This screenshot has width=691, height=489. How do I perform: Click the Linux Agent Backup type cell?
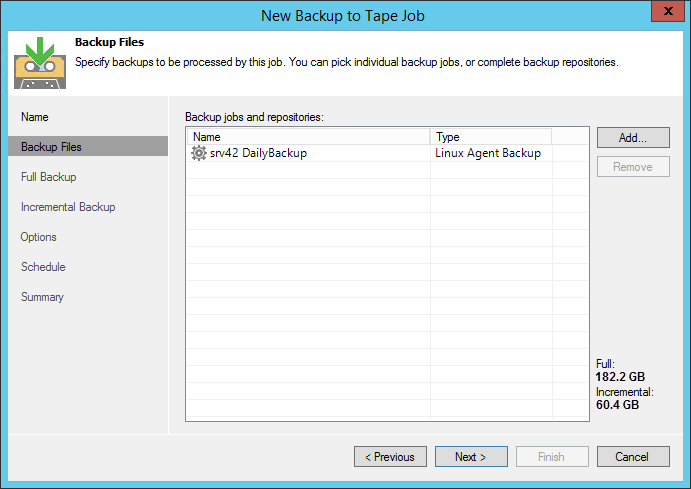tap(488, 154)
